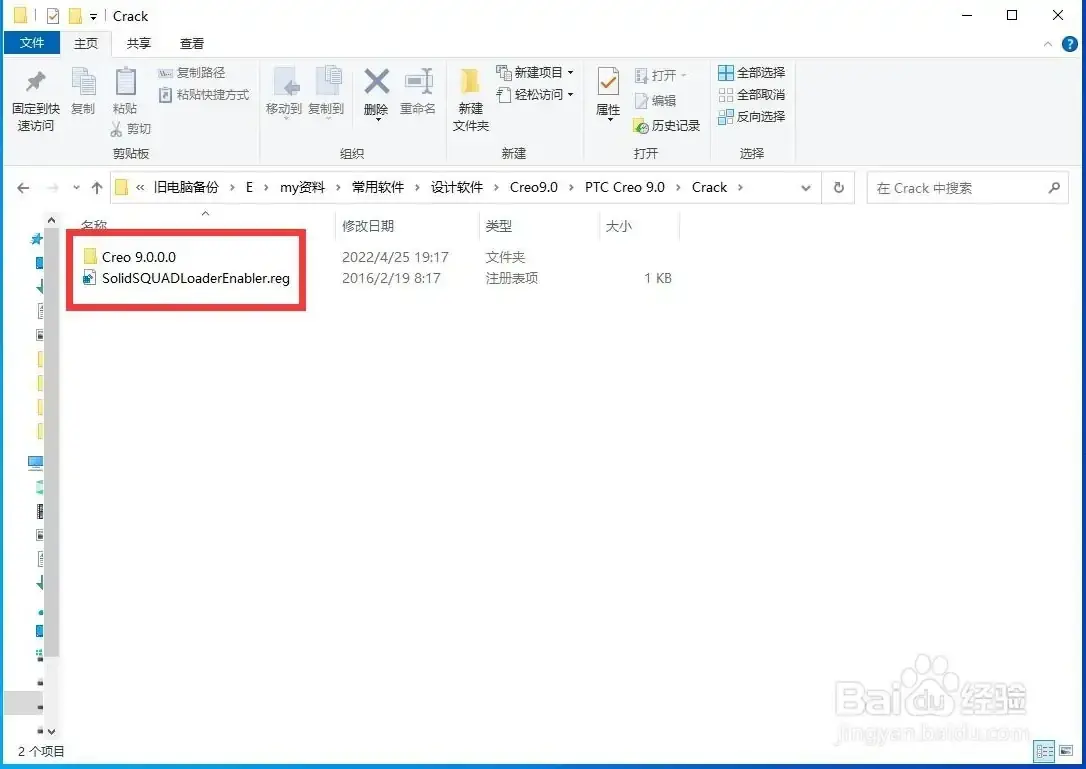Expand the Easy Access (轻松访问) dropdown

pos(571,94)
